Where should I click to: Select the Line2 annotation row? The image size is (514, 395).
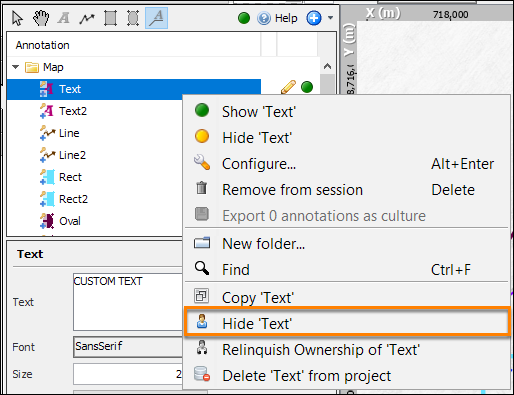[x=95, y=155]
